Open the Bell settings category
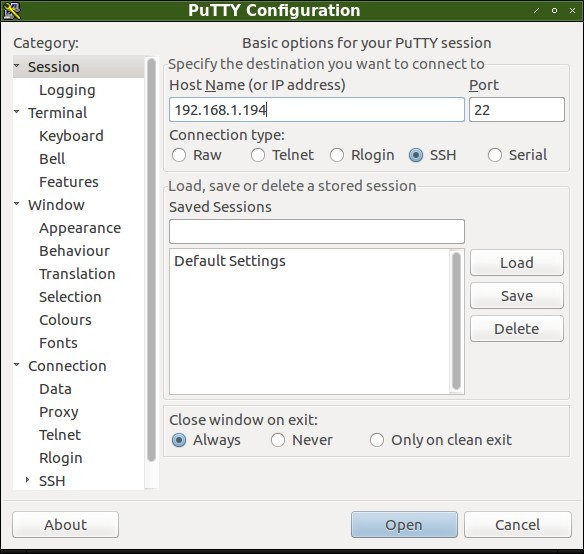 point(52,159)
